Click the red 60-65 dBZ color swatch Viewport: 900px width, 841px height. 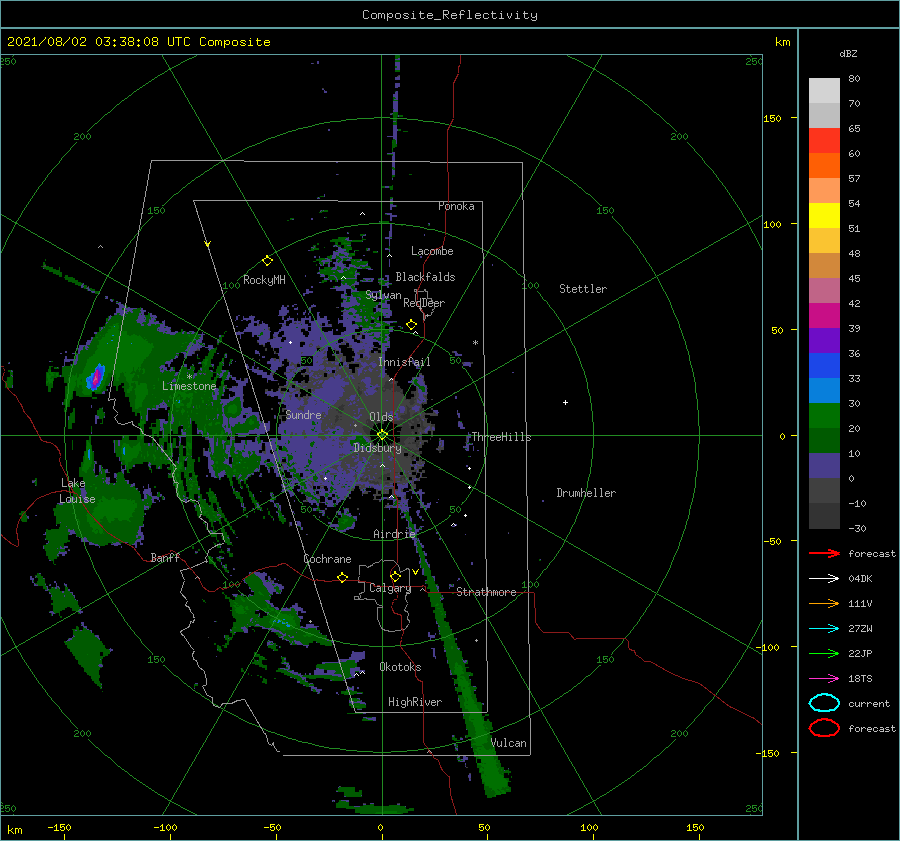click(x=824, y=141)
